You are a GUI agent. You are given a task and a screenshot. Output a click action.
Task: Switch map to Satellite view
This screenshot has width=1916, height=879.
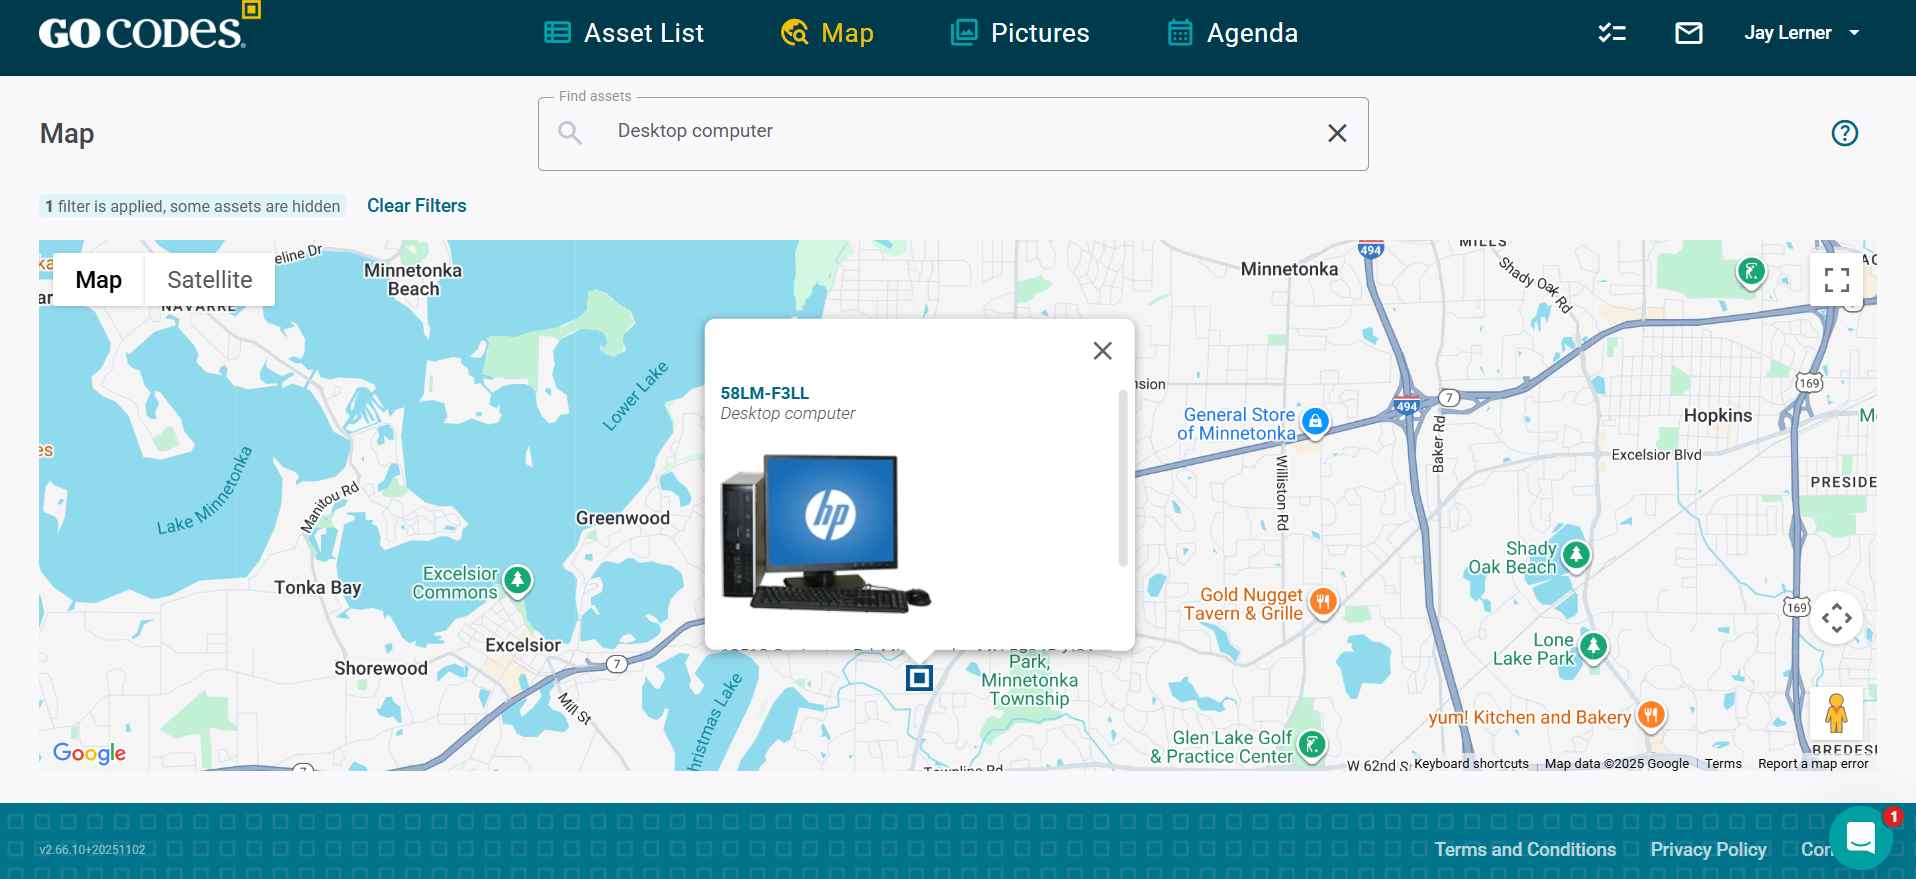click(x=209, y=280)
